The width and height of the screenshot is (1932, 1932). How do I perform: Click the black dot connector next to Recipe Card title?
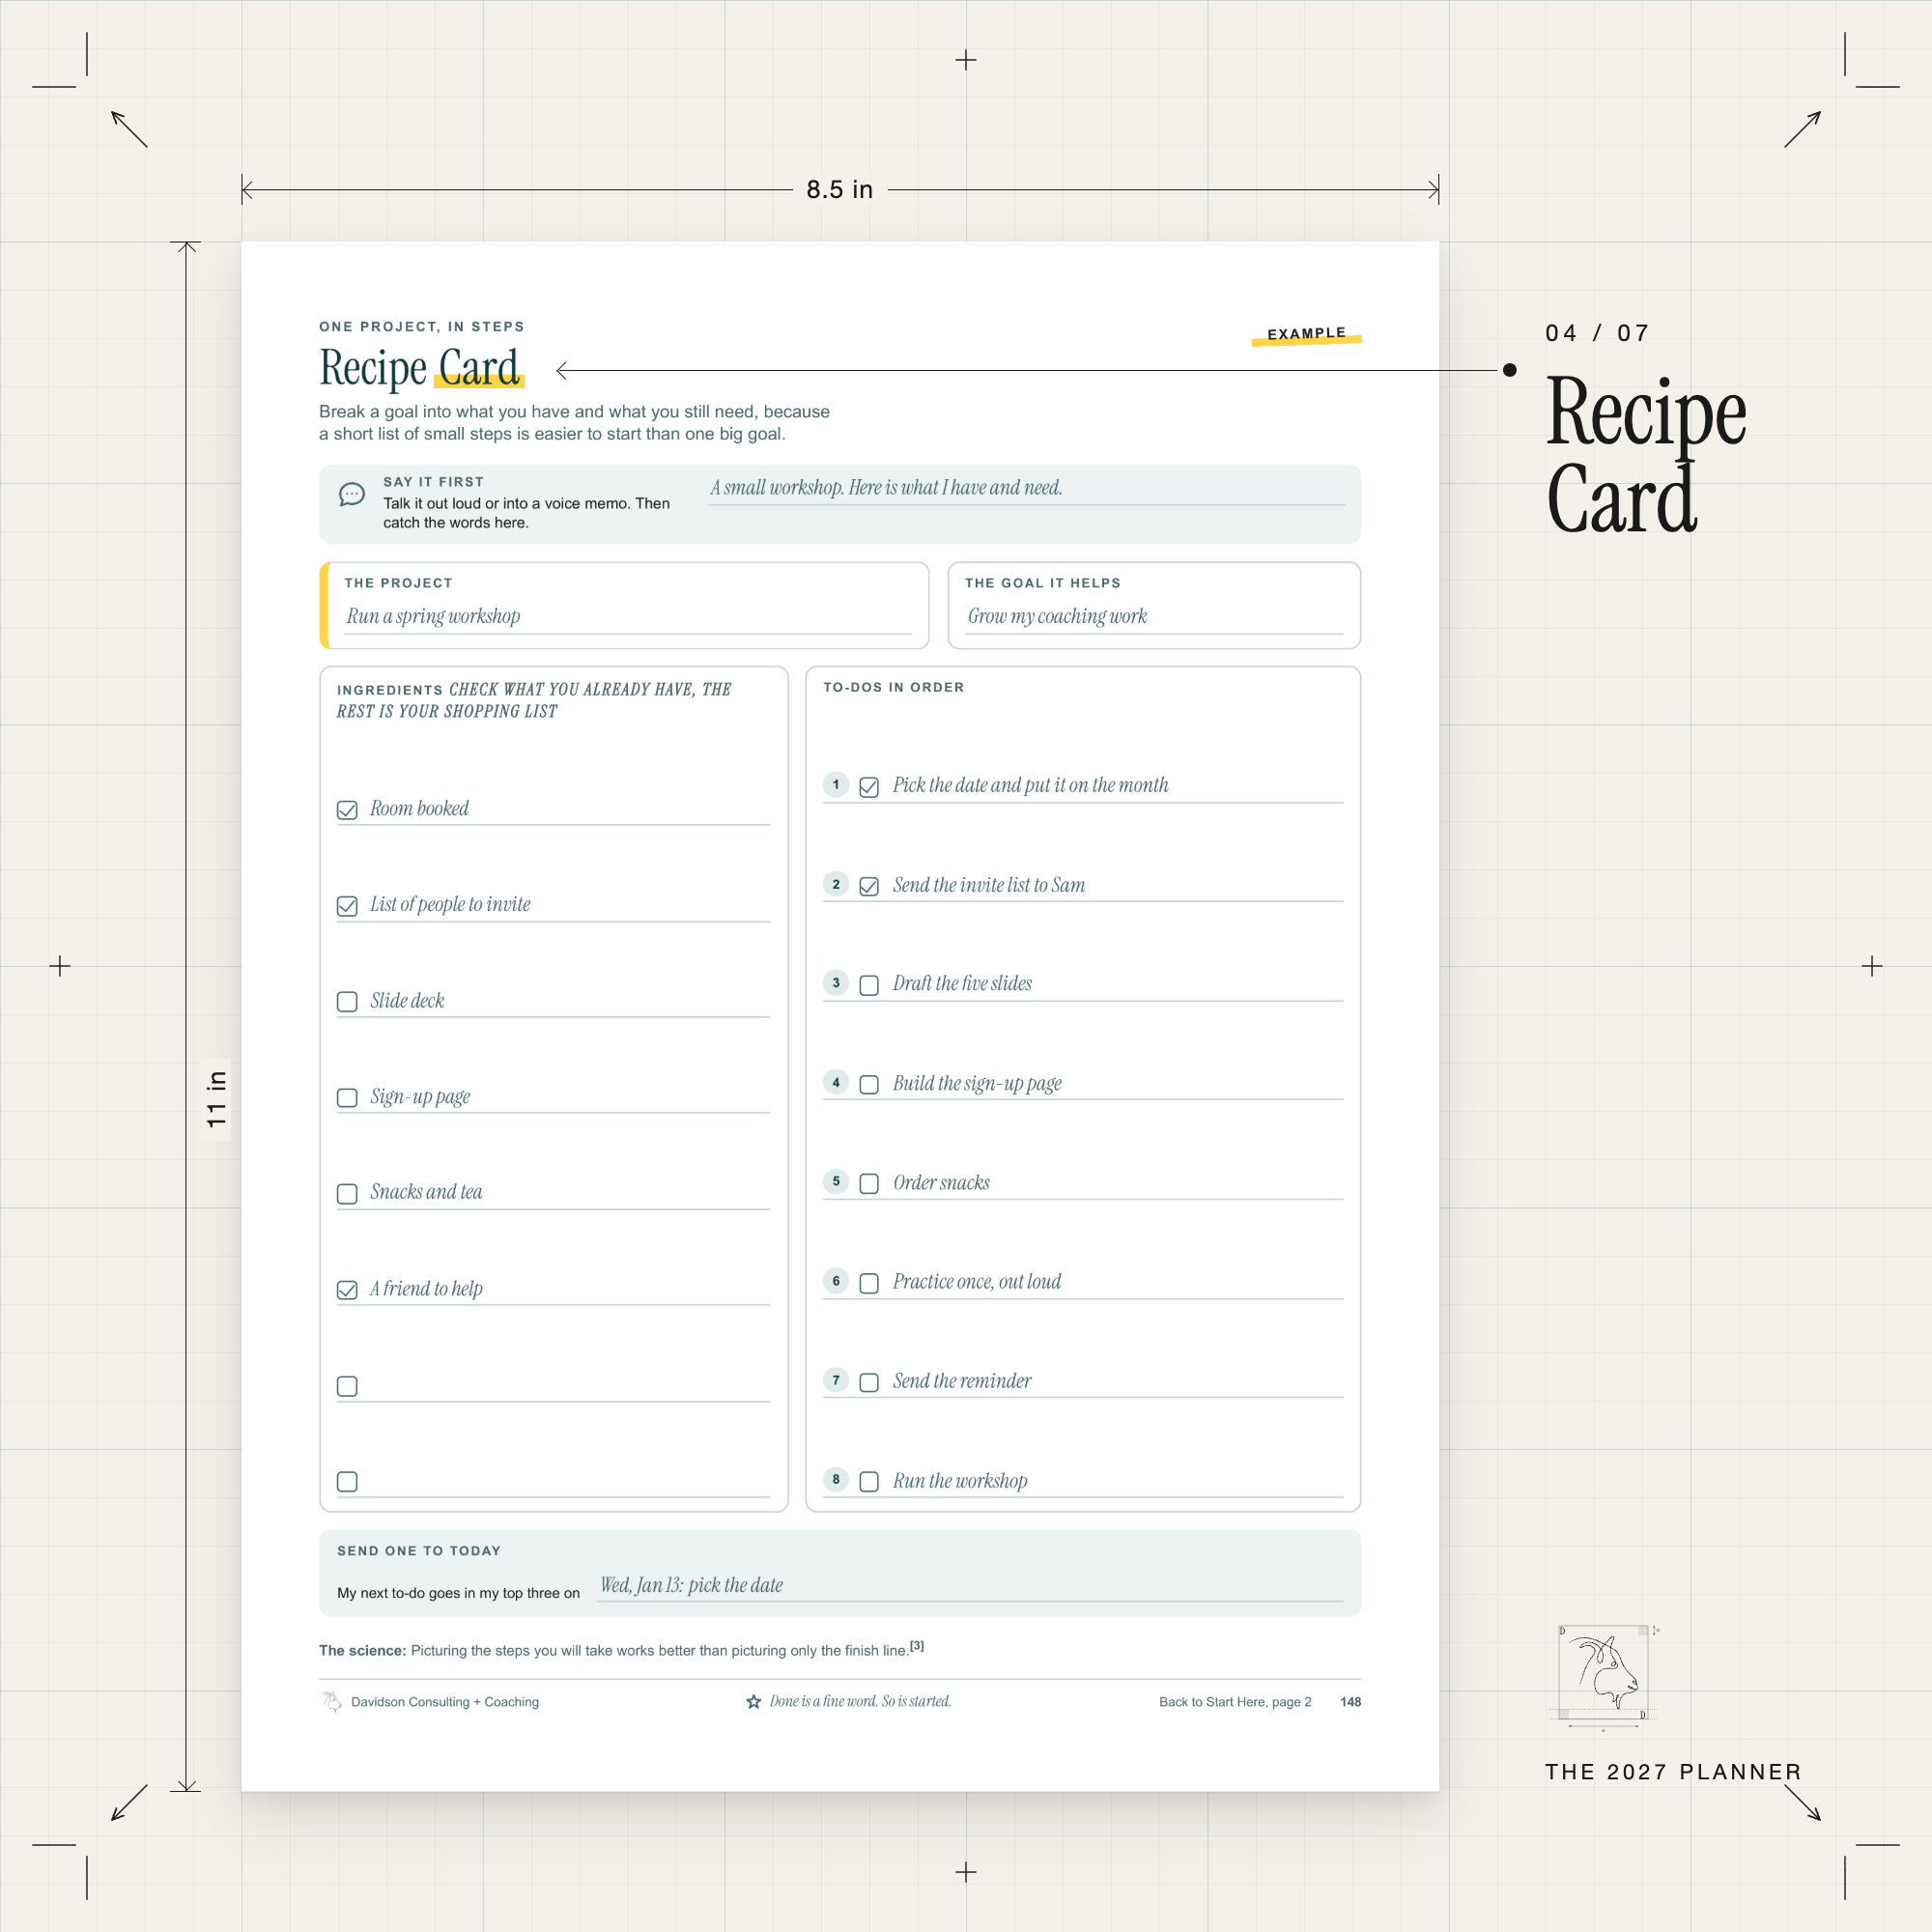[1510, 370]
